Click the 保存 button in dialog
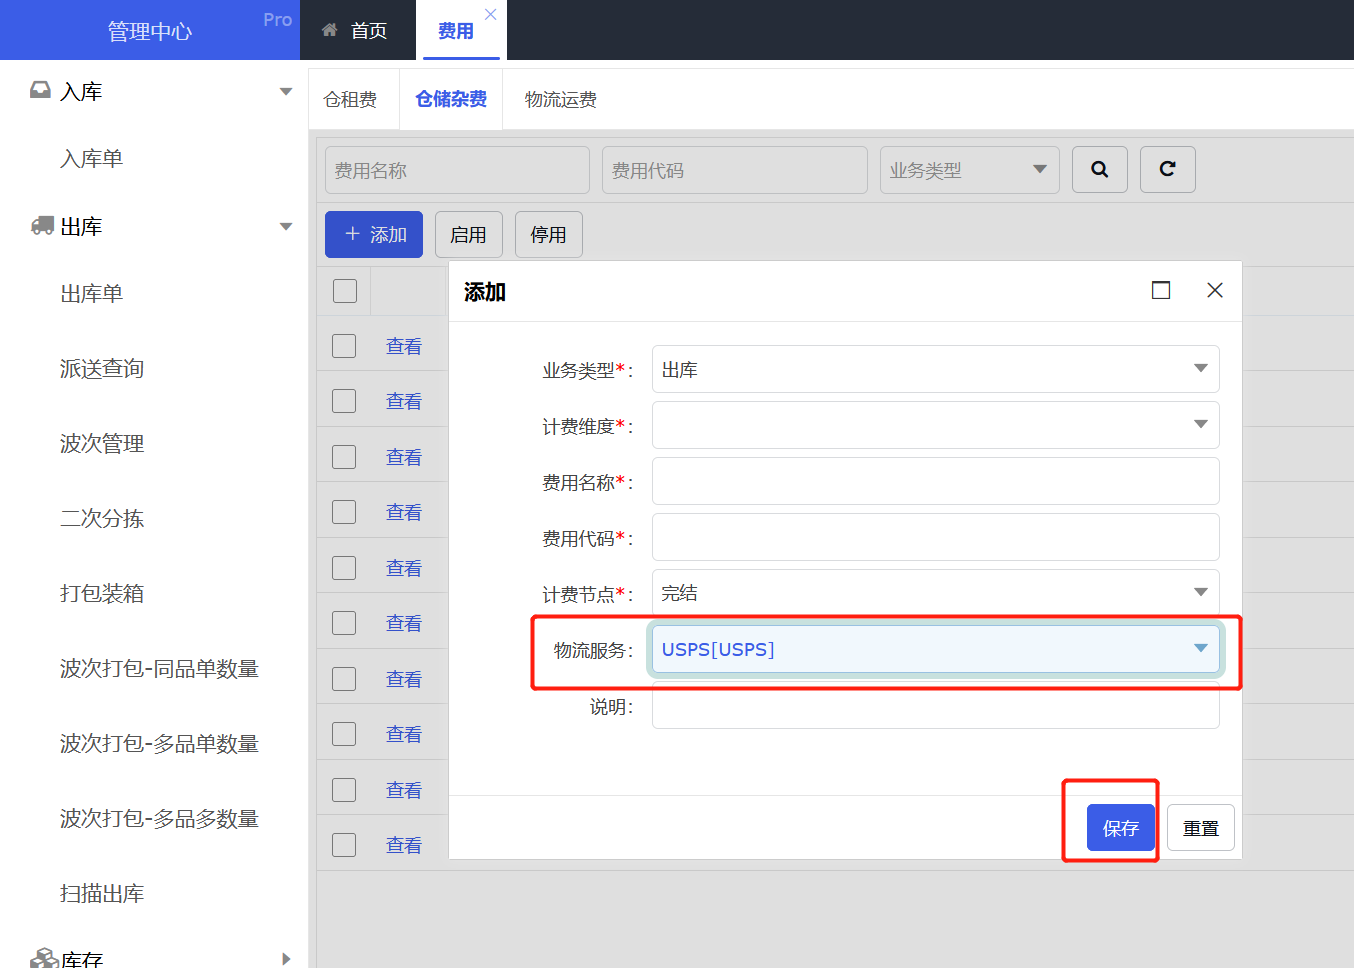This screenshot has width=1354, height=968. coord(1121,828)
